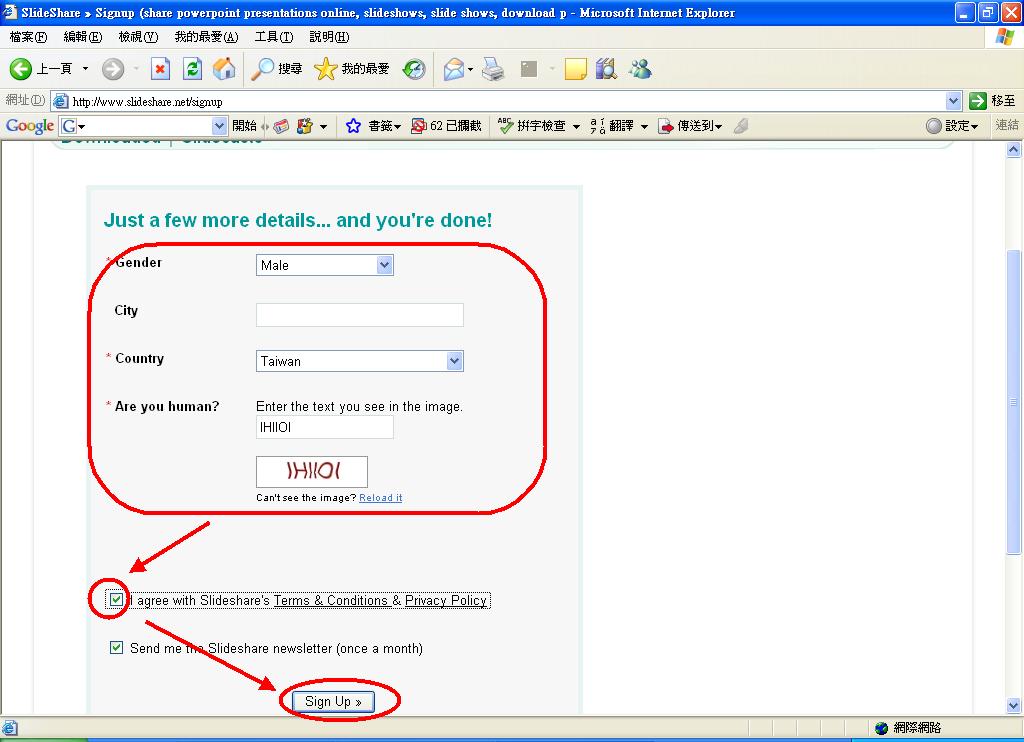Open the Research books icon
1024x742 pixels.
click(606, 69)
